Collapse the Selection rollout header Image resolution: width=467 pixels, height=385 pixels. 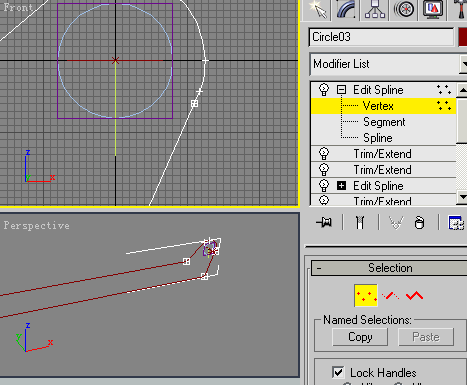(389, 268)
